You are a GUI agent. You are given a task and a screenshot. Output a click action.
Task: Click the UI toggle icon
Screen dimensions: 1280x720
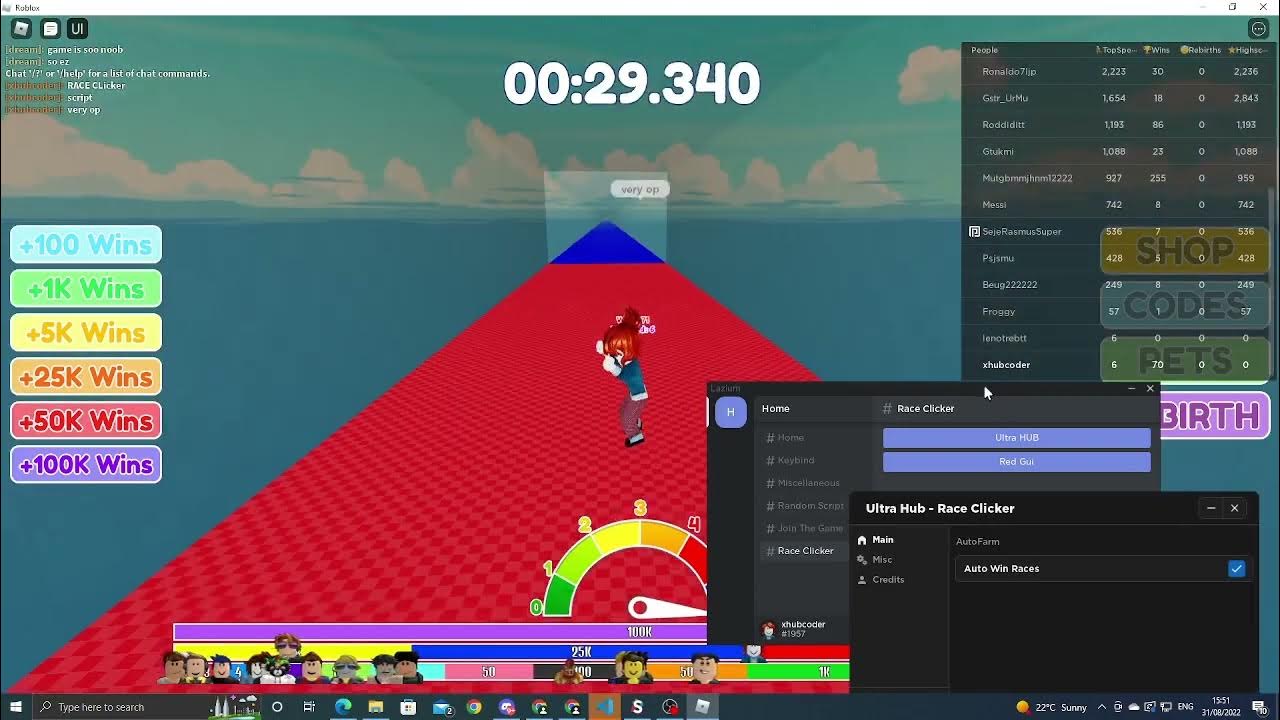[x=77, y=29]
